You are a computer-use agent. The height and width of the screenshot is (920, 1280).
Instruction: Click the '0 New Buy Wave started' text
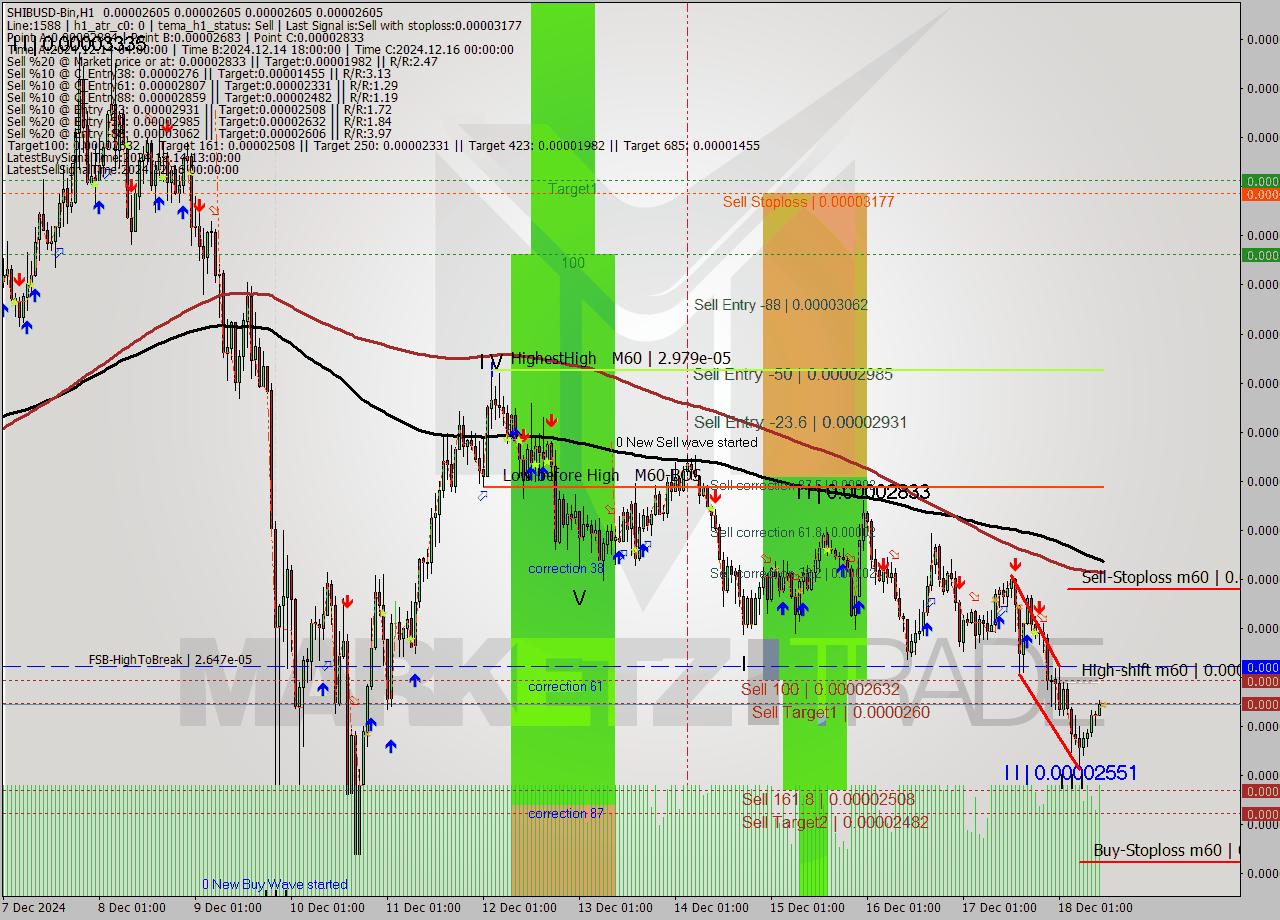(275, 884)
